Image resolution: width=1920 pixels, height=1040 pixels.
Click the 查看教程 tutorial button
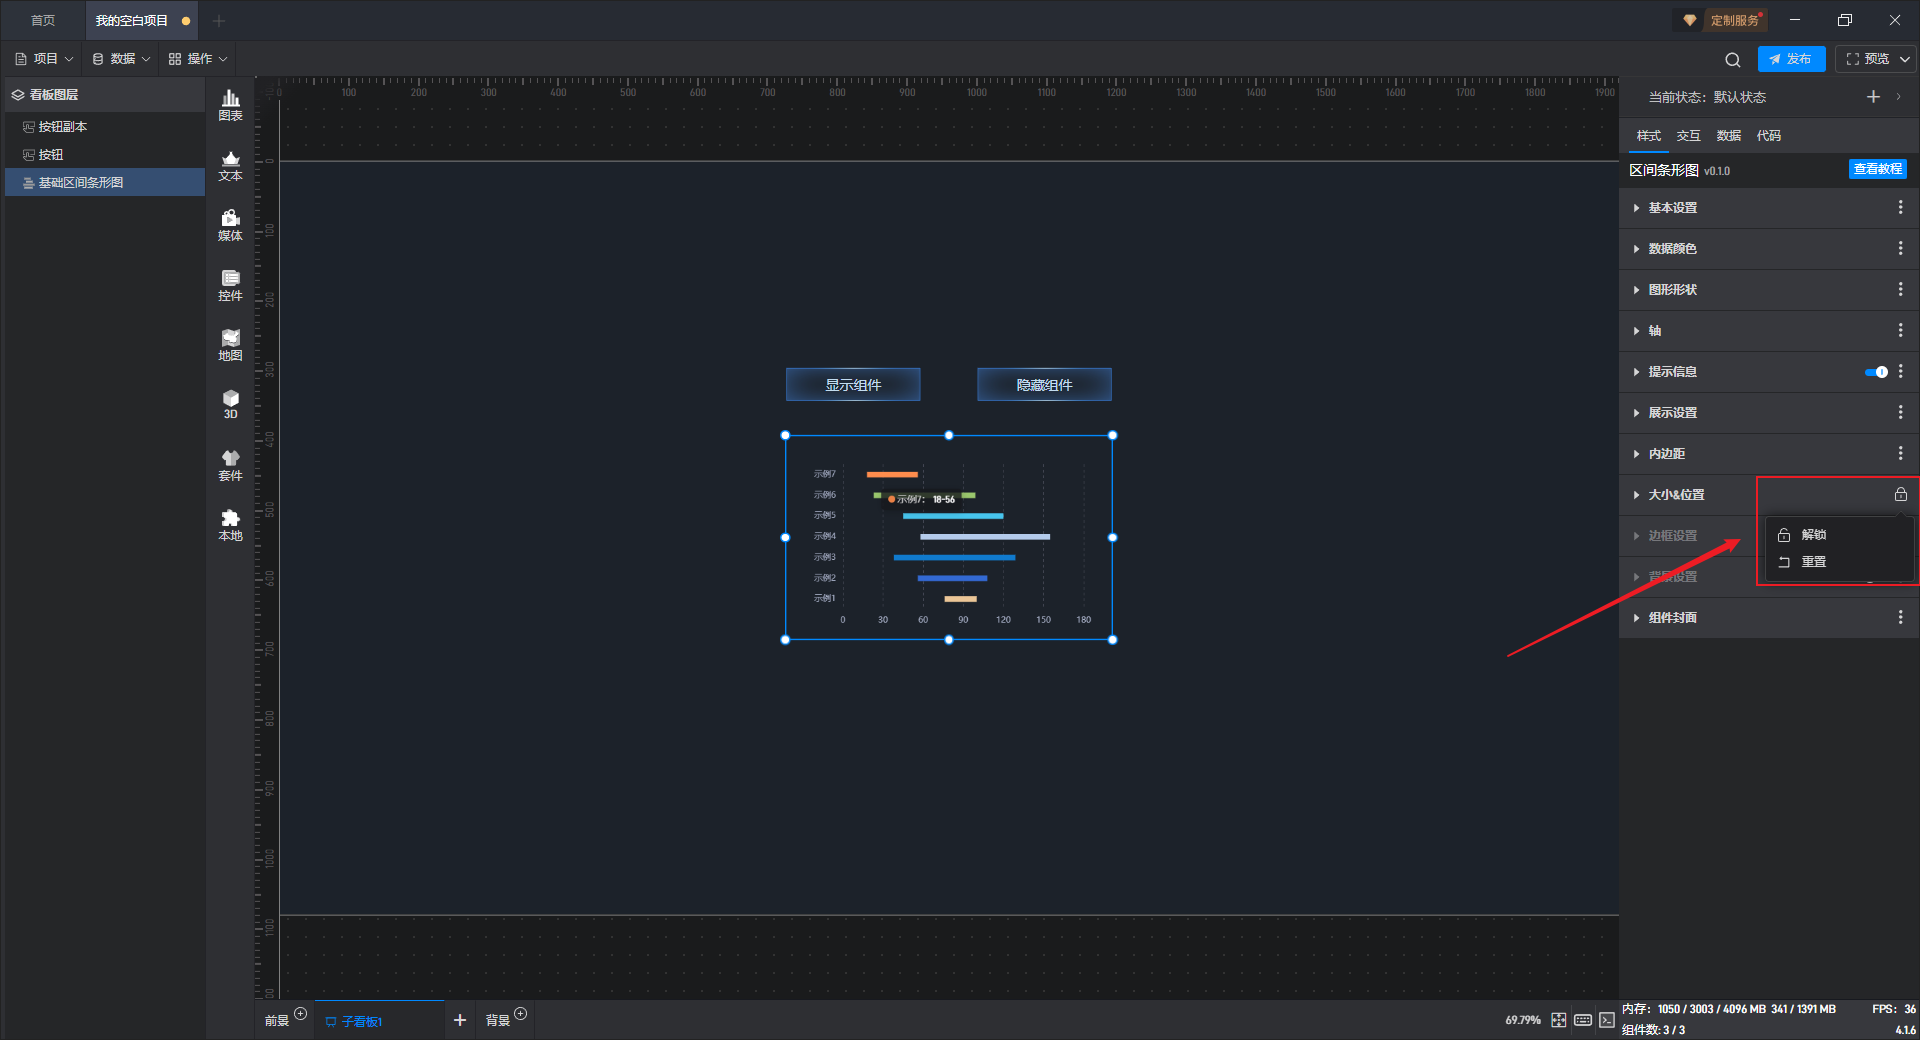pyautogui.click(x=1877, y=170)
